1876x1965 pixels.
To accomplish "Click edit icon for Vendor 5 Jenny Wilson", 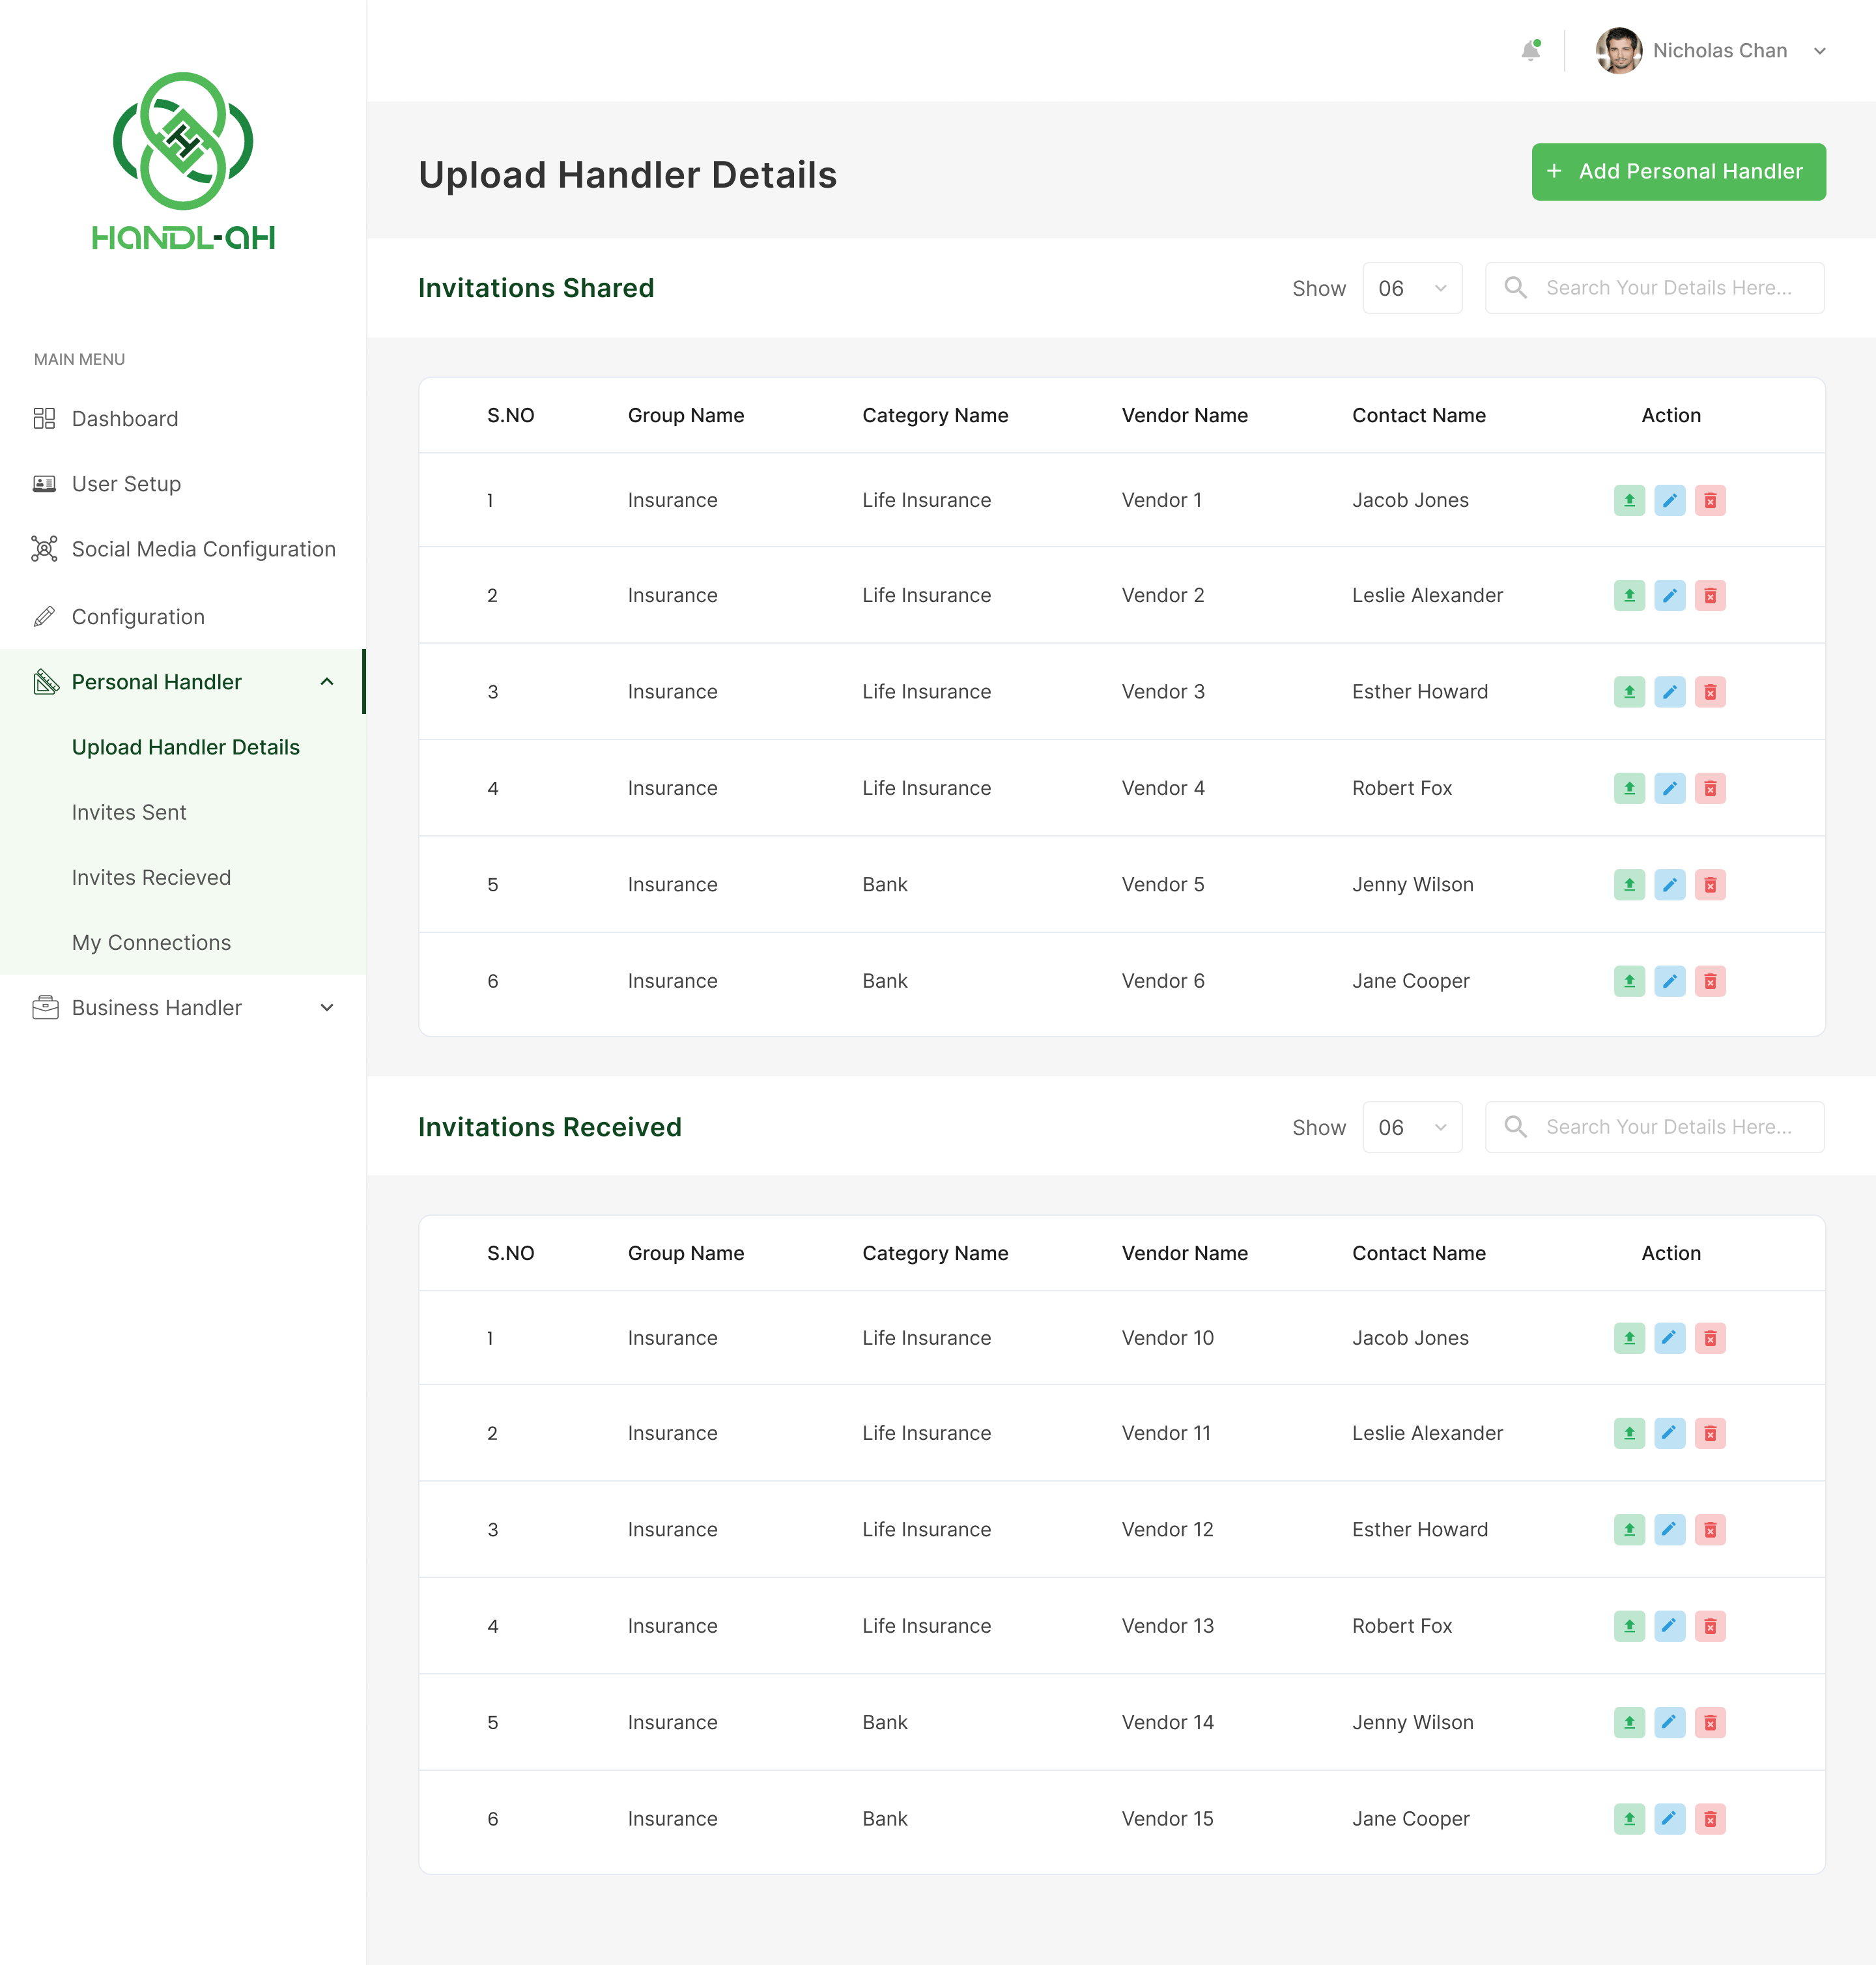I will (1669, 885).
